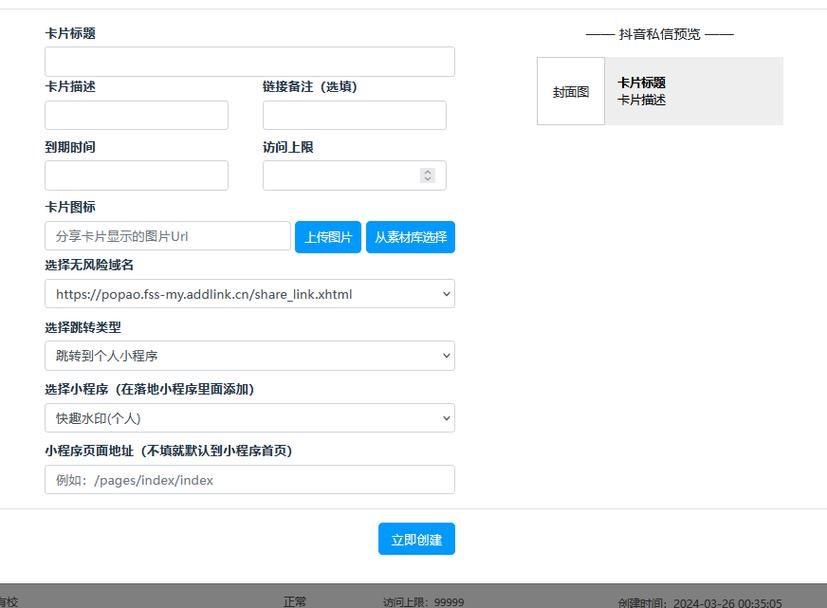Open the 选择跳转类型 jump type dropdown
This screenshot has height=608, width=827.
pos(249,355)
